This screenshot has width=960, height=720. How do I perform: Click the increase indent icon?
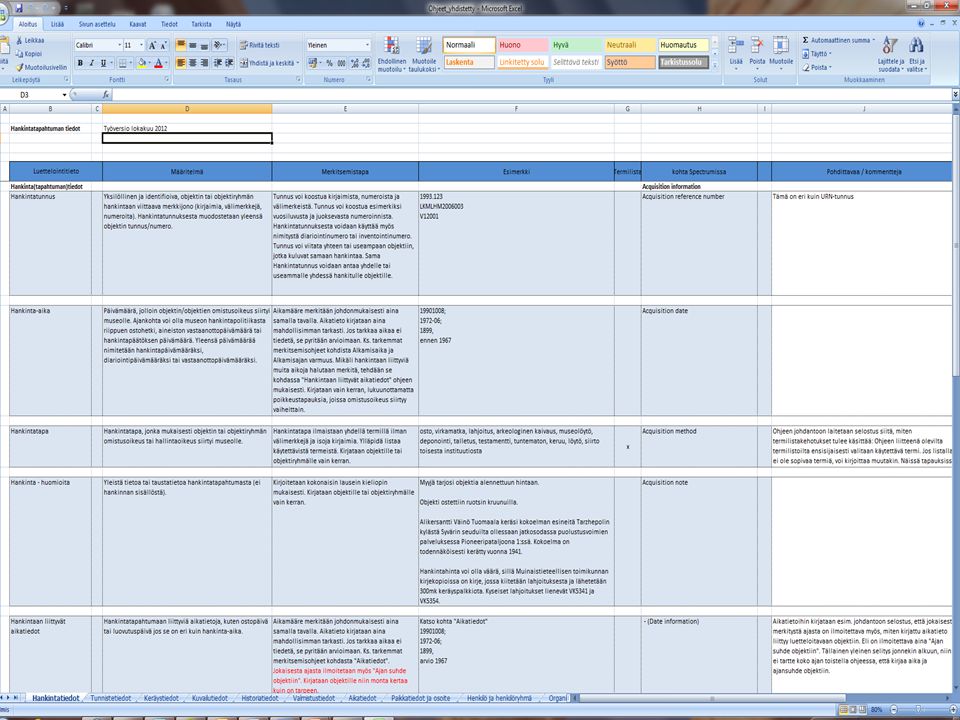230,63
